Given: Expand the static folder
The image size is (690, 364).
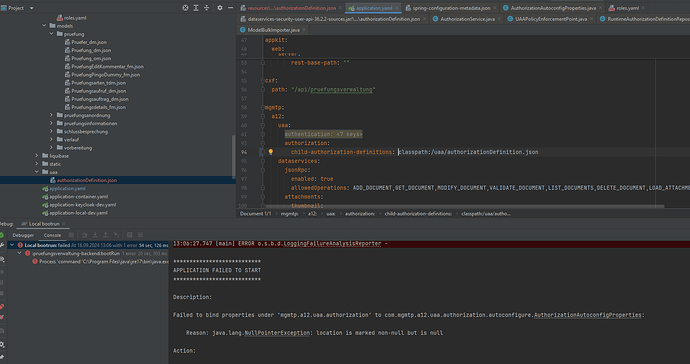Looking at the screenshot, I should (x=37, y=164).
